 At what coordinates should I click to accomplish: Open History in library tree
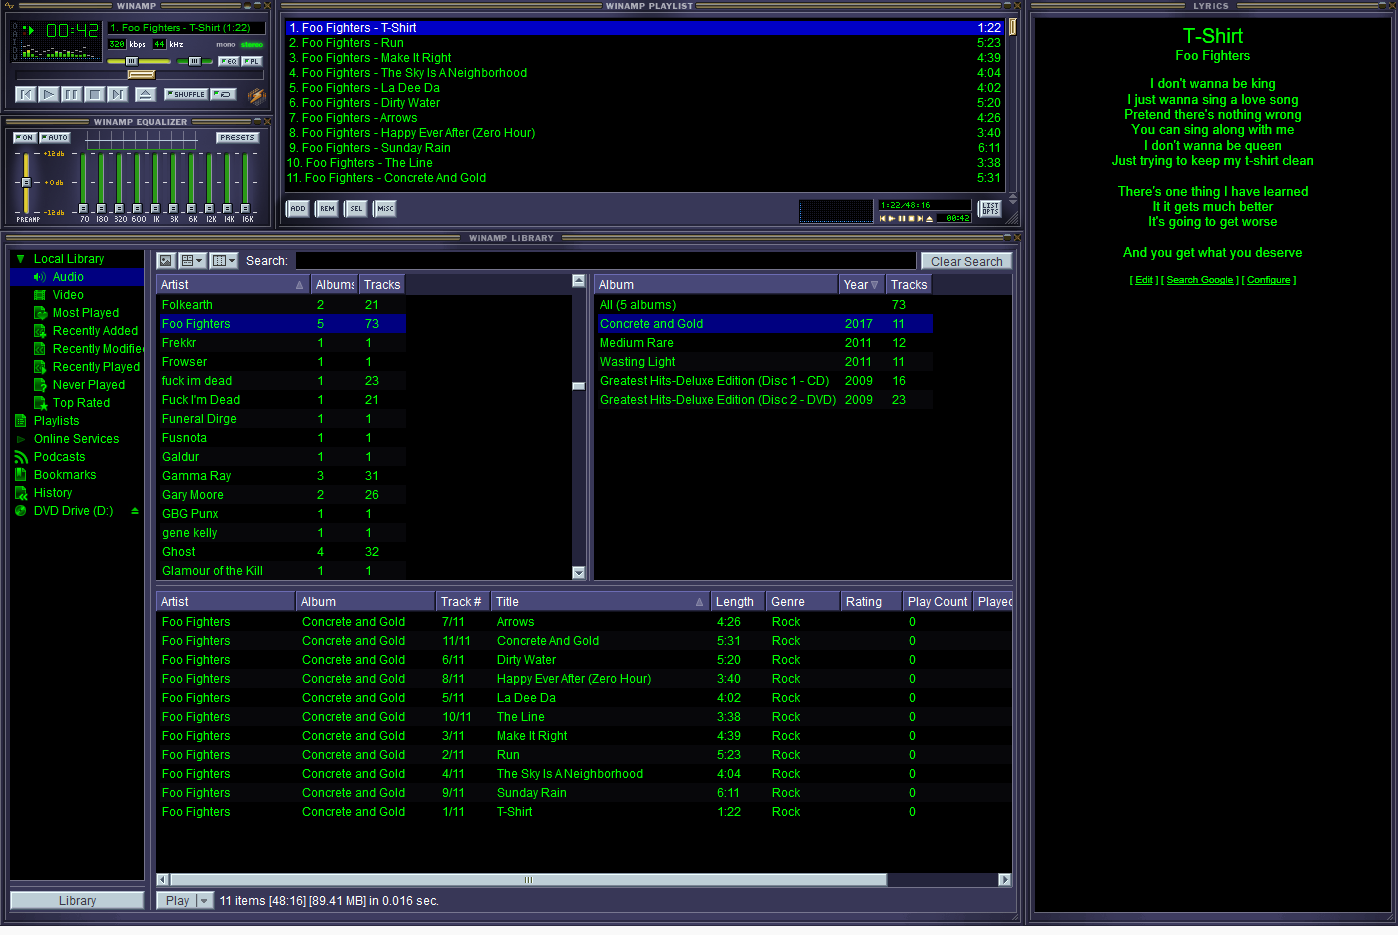pos(53,493)
